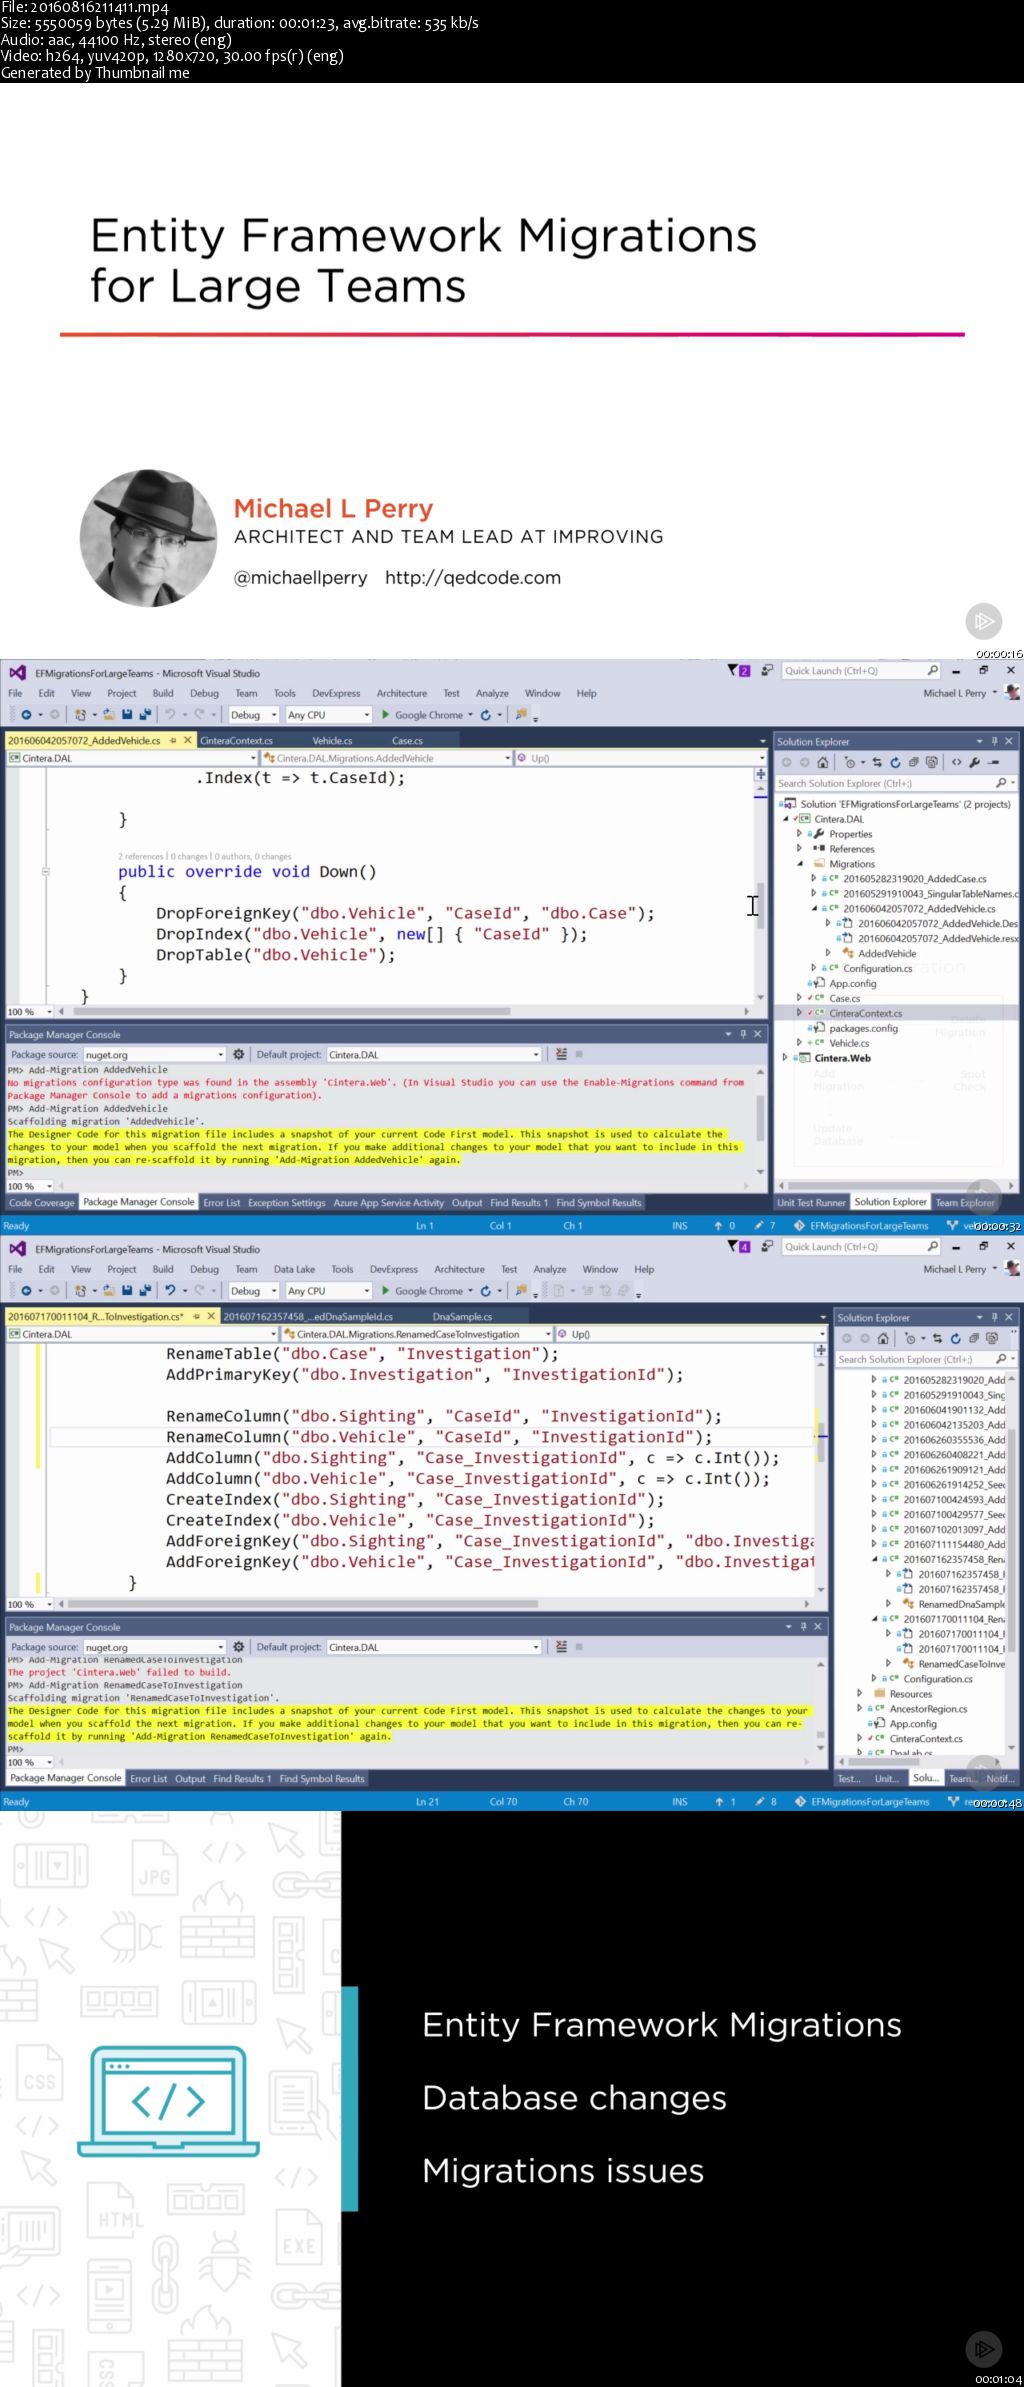Open Any CPU platform dropdown in ToInvestigation window

[x=328, y=1291]
